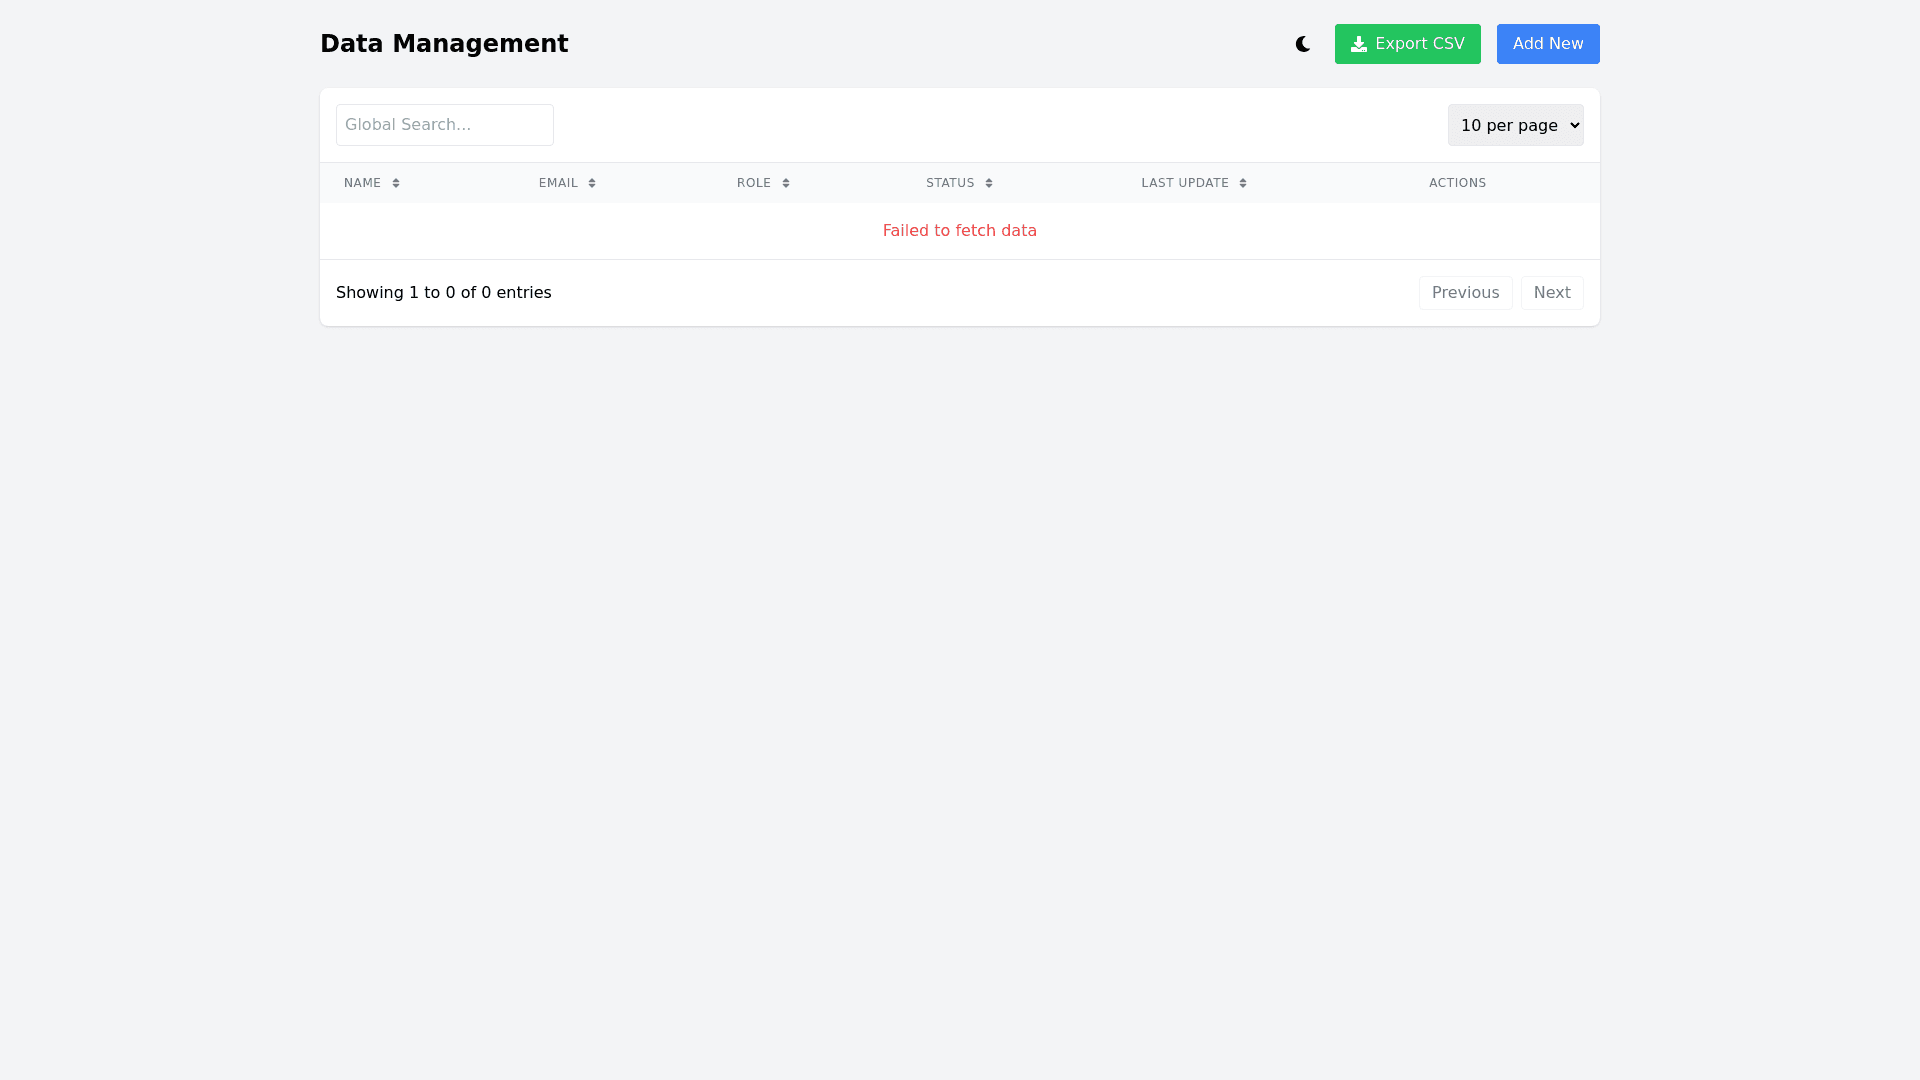Focus the Global Search field
Viewport: 1920px width, 1080px height.
pos(444,125)
